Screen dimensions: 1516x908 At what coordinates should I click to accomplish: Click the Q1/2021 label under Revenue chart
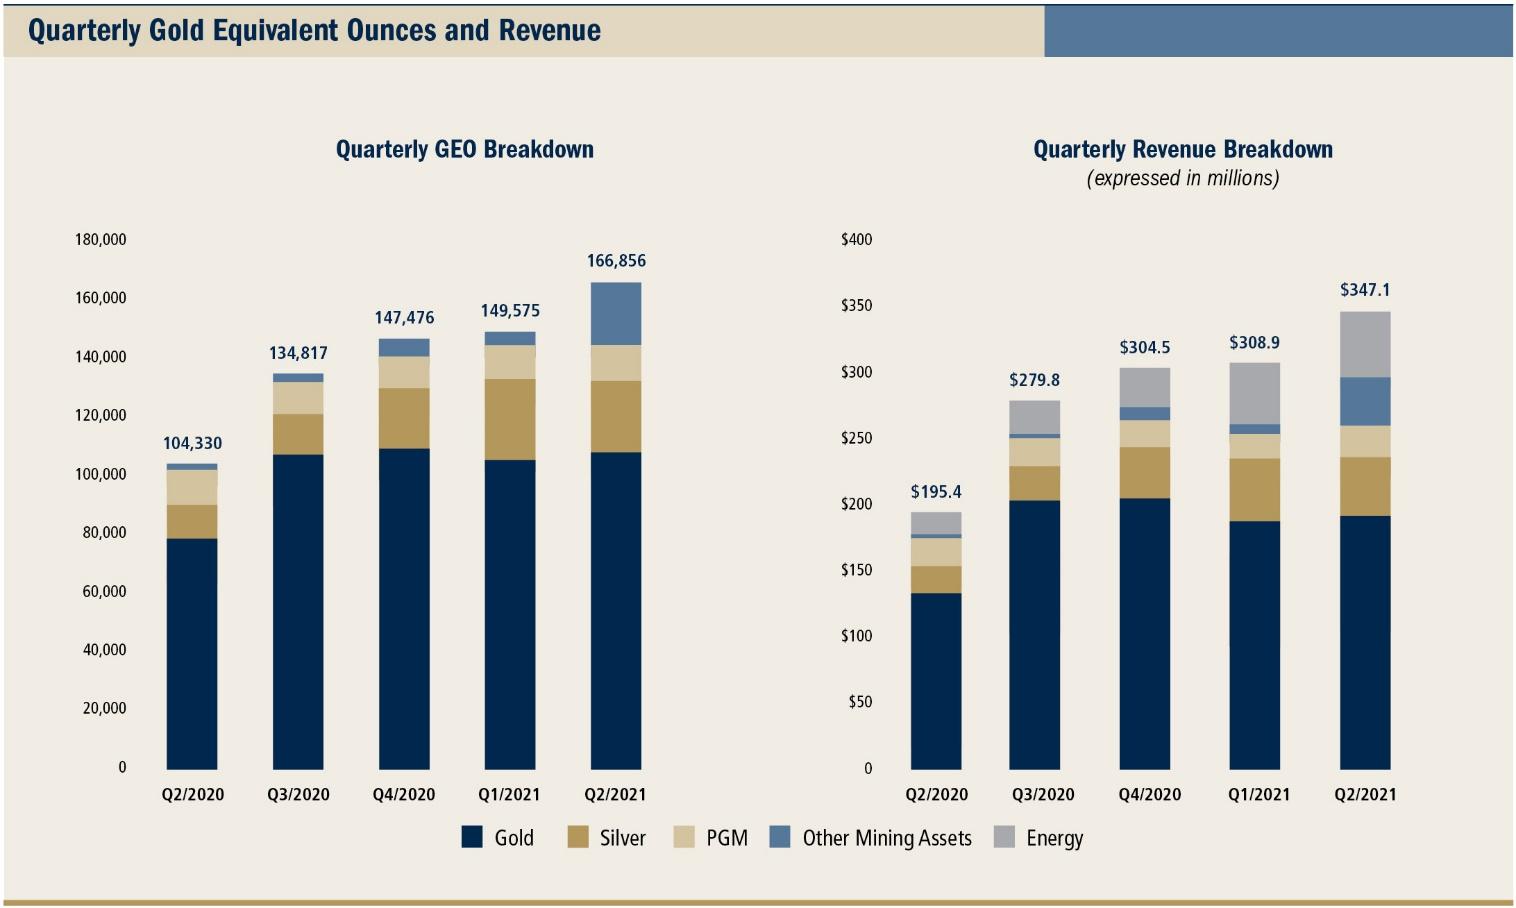pyautogui.click(x=1259, y=794)
